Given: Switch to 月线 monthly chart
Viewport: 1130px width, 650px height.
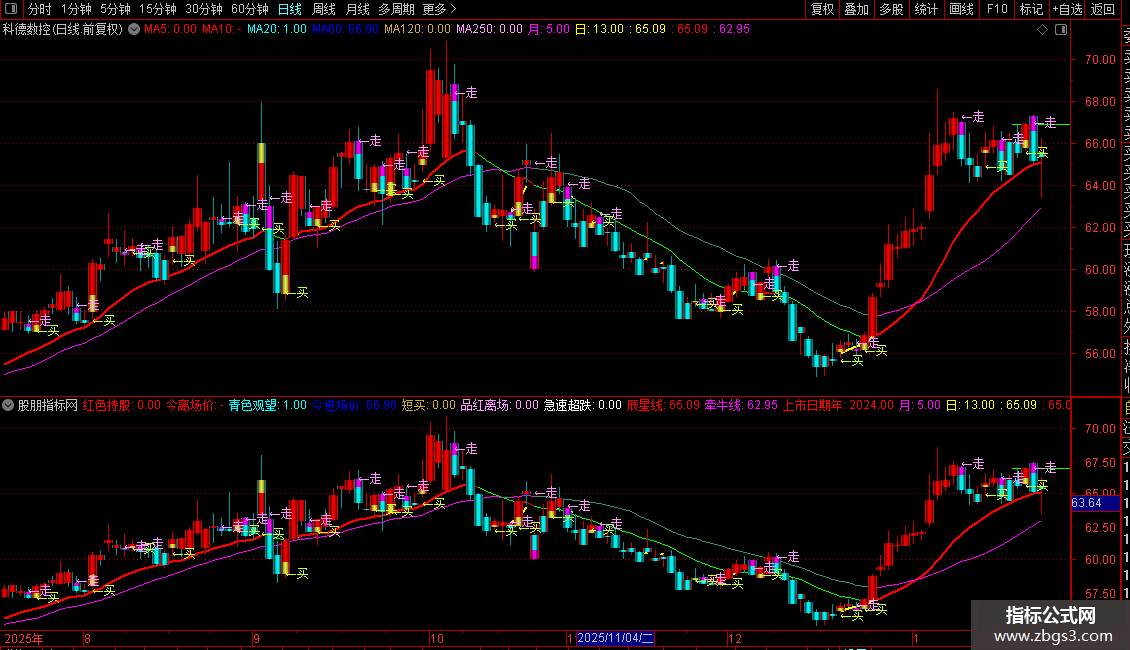Looking at the screenshot, I should pos(357,9).
